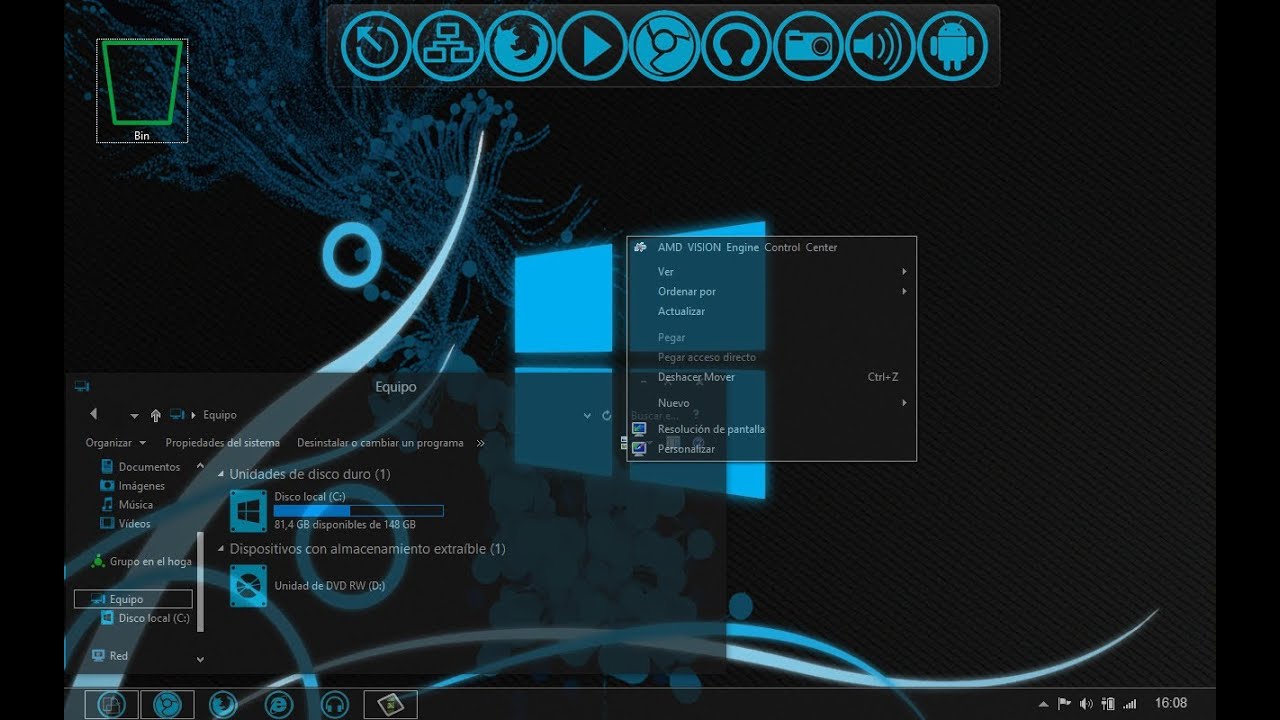Open the headphones dock icon

point(736,45)
